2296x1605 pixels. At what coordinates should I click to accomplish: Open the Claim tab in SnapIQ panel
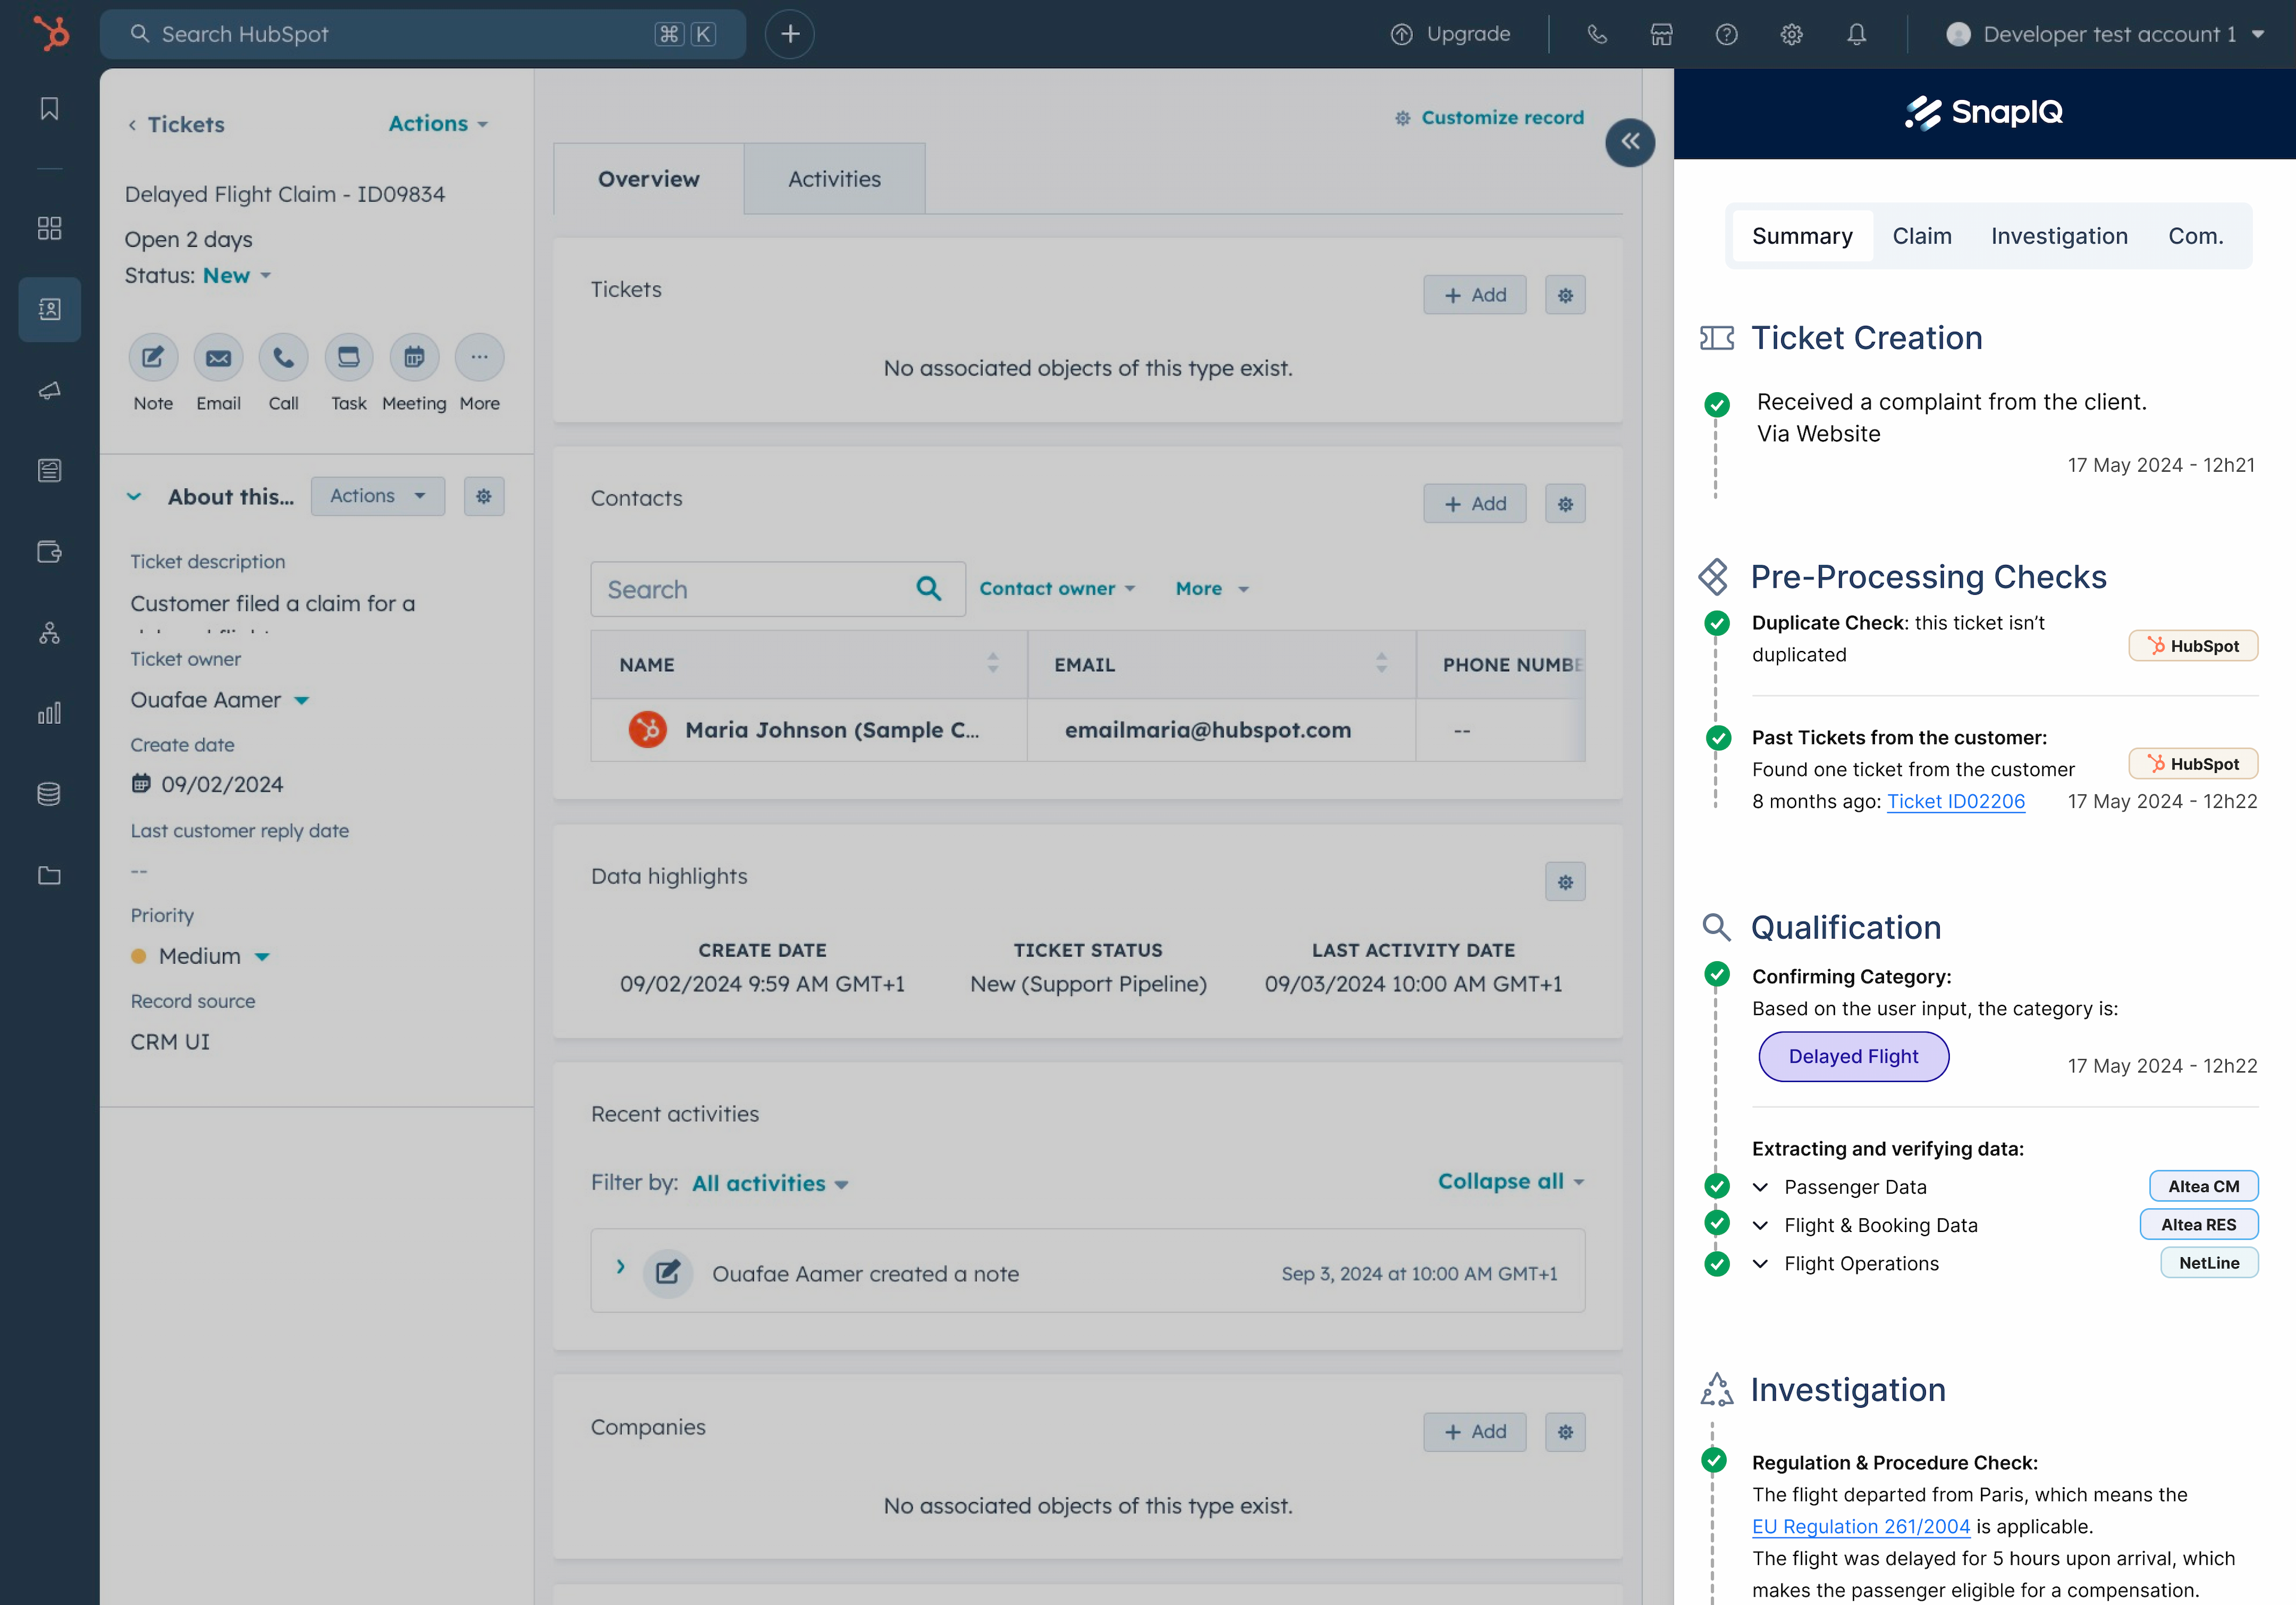[1921, 235]
